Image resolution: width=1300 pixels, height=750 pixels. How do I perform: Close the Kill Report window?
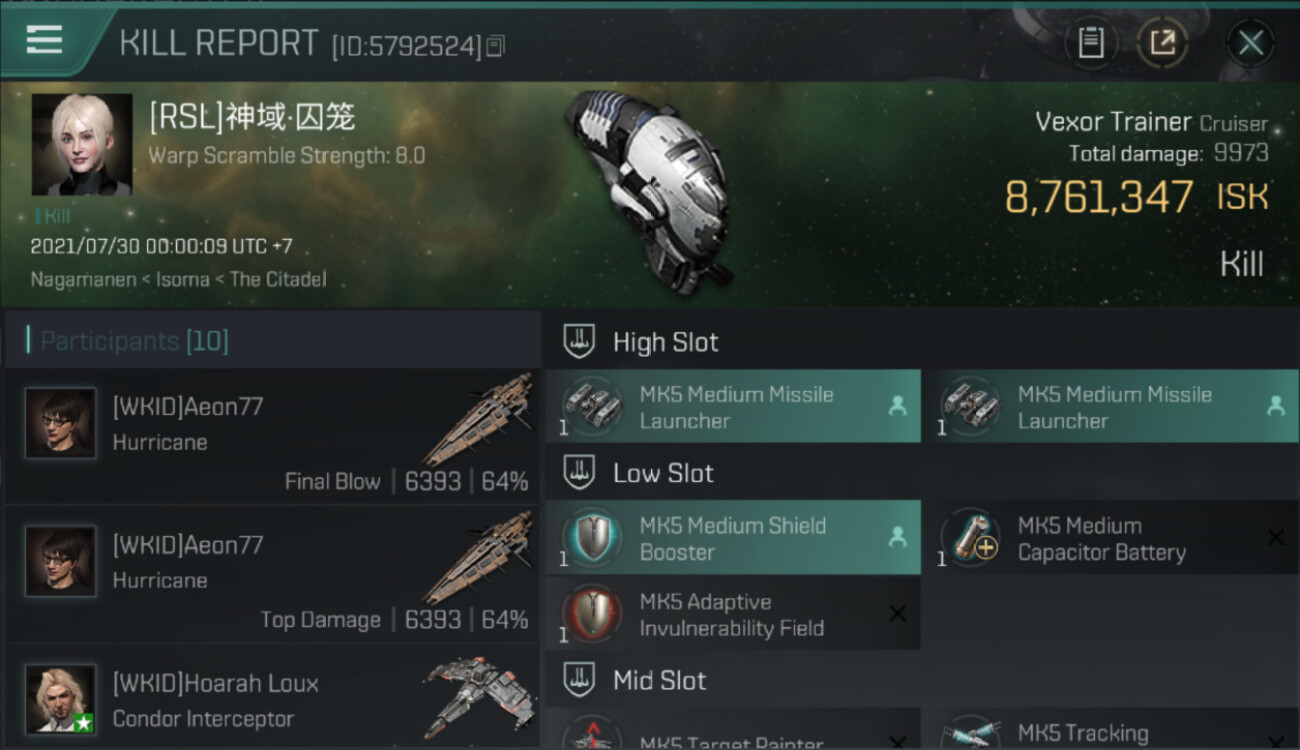click(x=1250, y=43)
